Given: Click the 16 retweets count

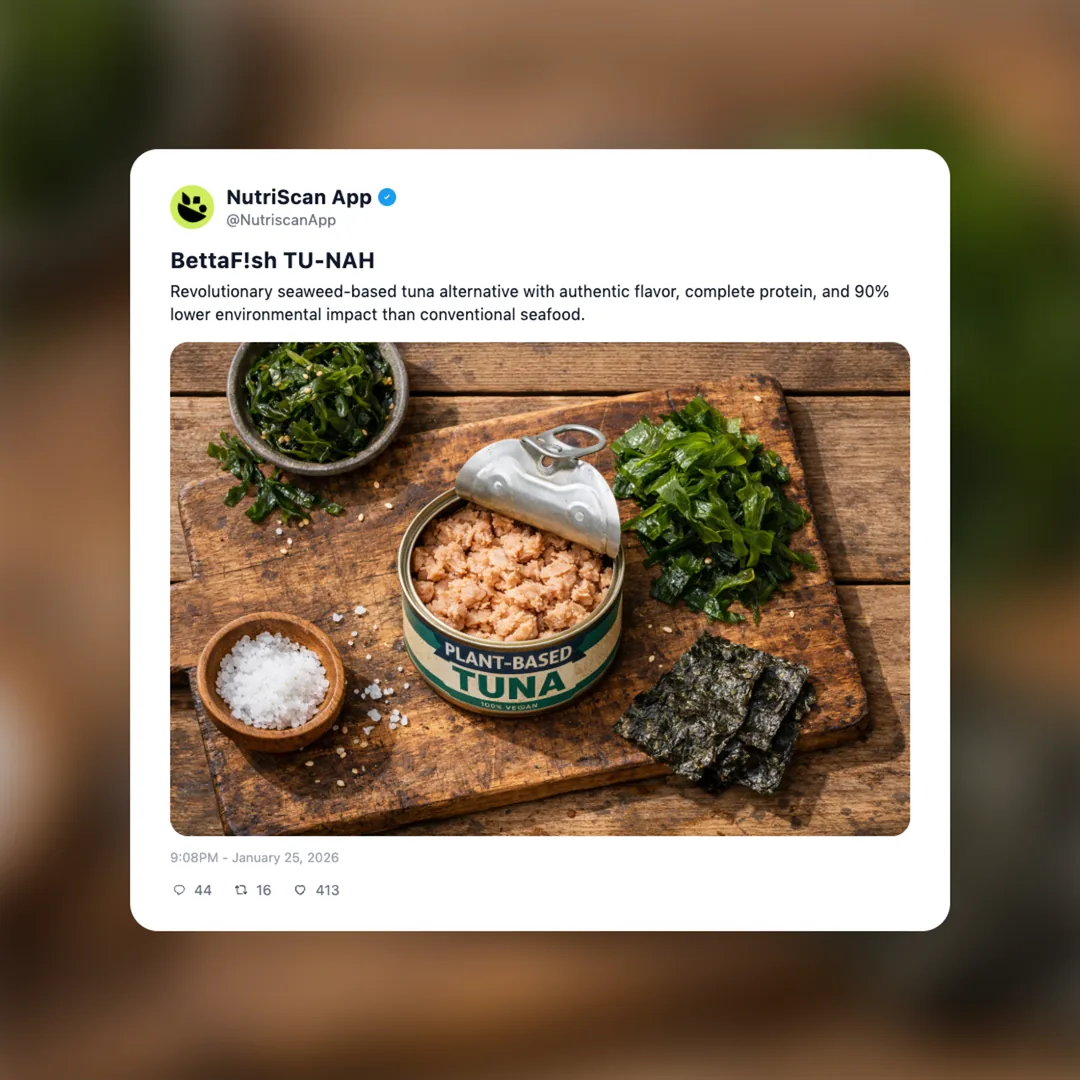Looking at the screenshot, I should pos(264,890).
